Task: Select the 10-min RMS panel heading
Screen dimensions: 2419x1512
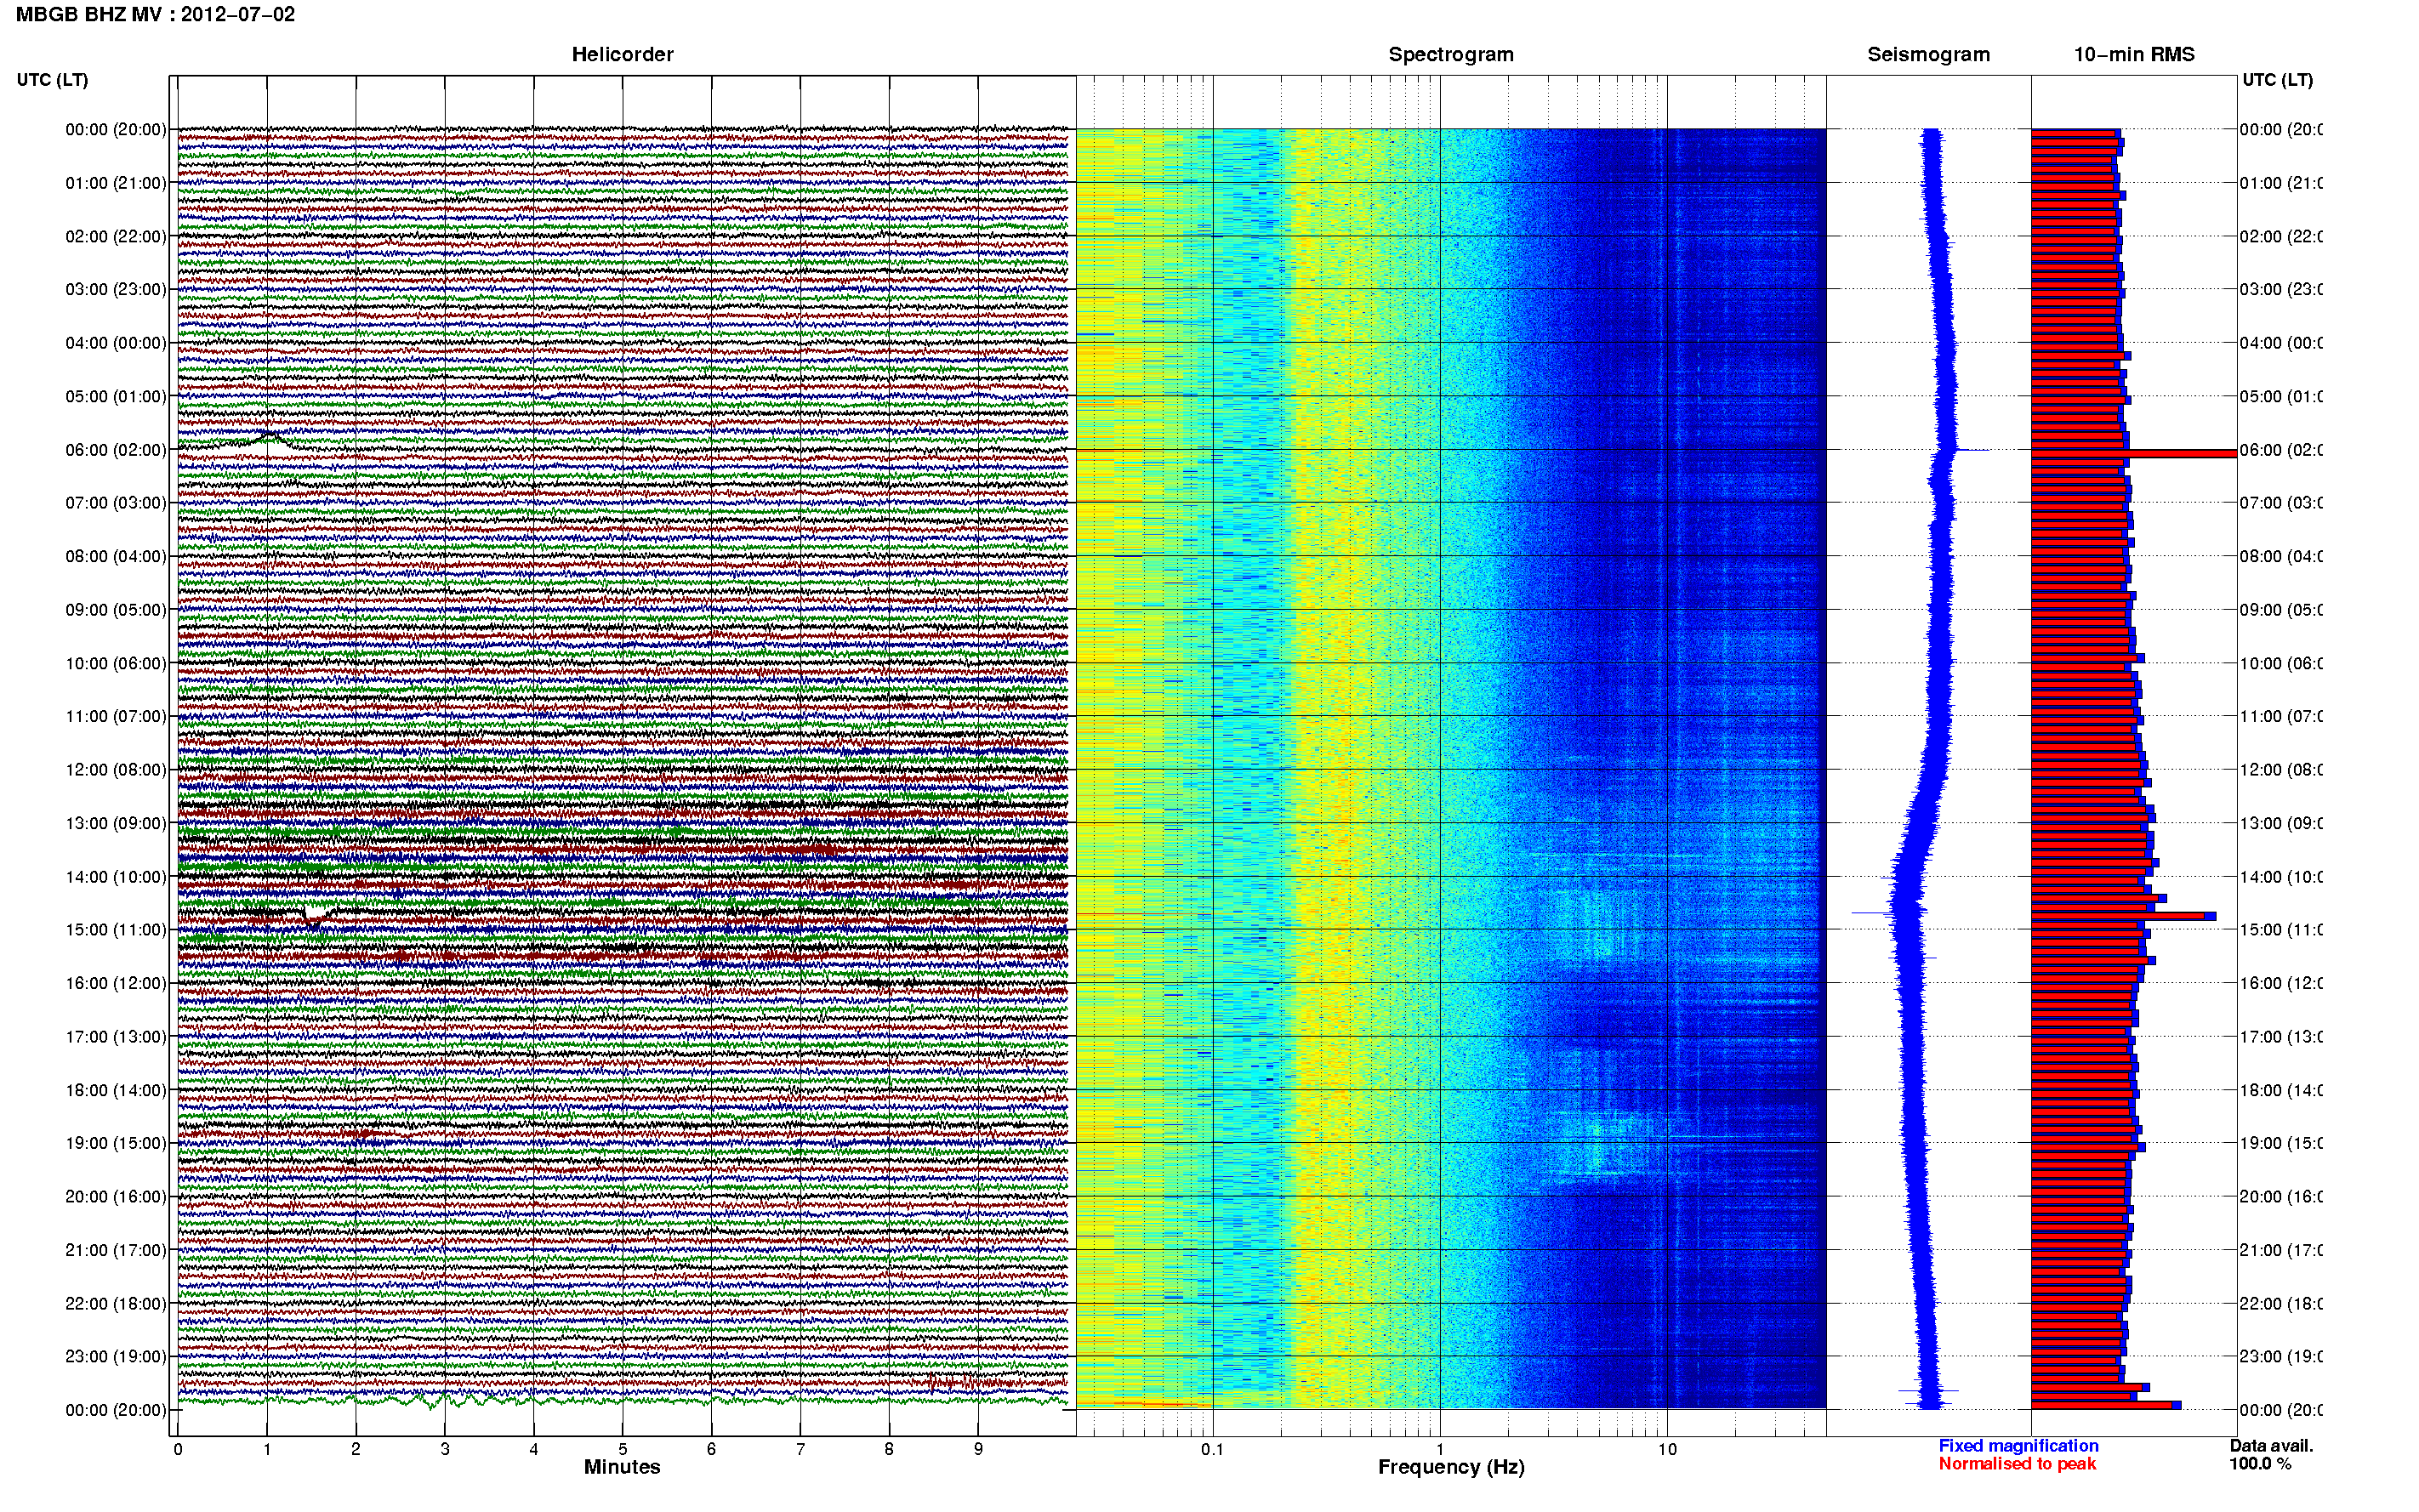Action: click(2134, 54)
